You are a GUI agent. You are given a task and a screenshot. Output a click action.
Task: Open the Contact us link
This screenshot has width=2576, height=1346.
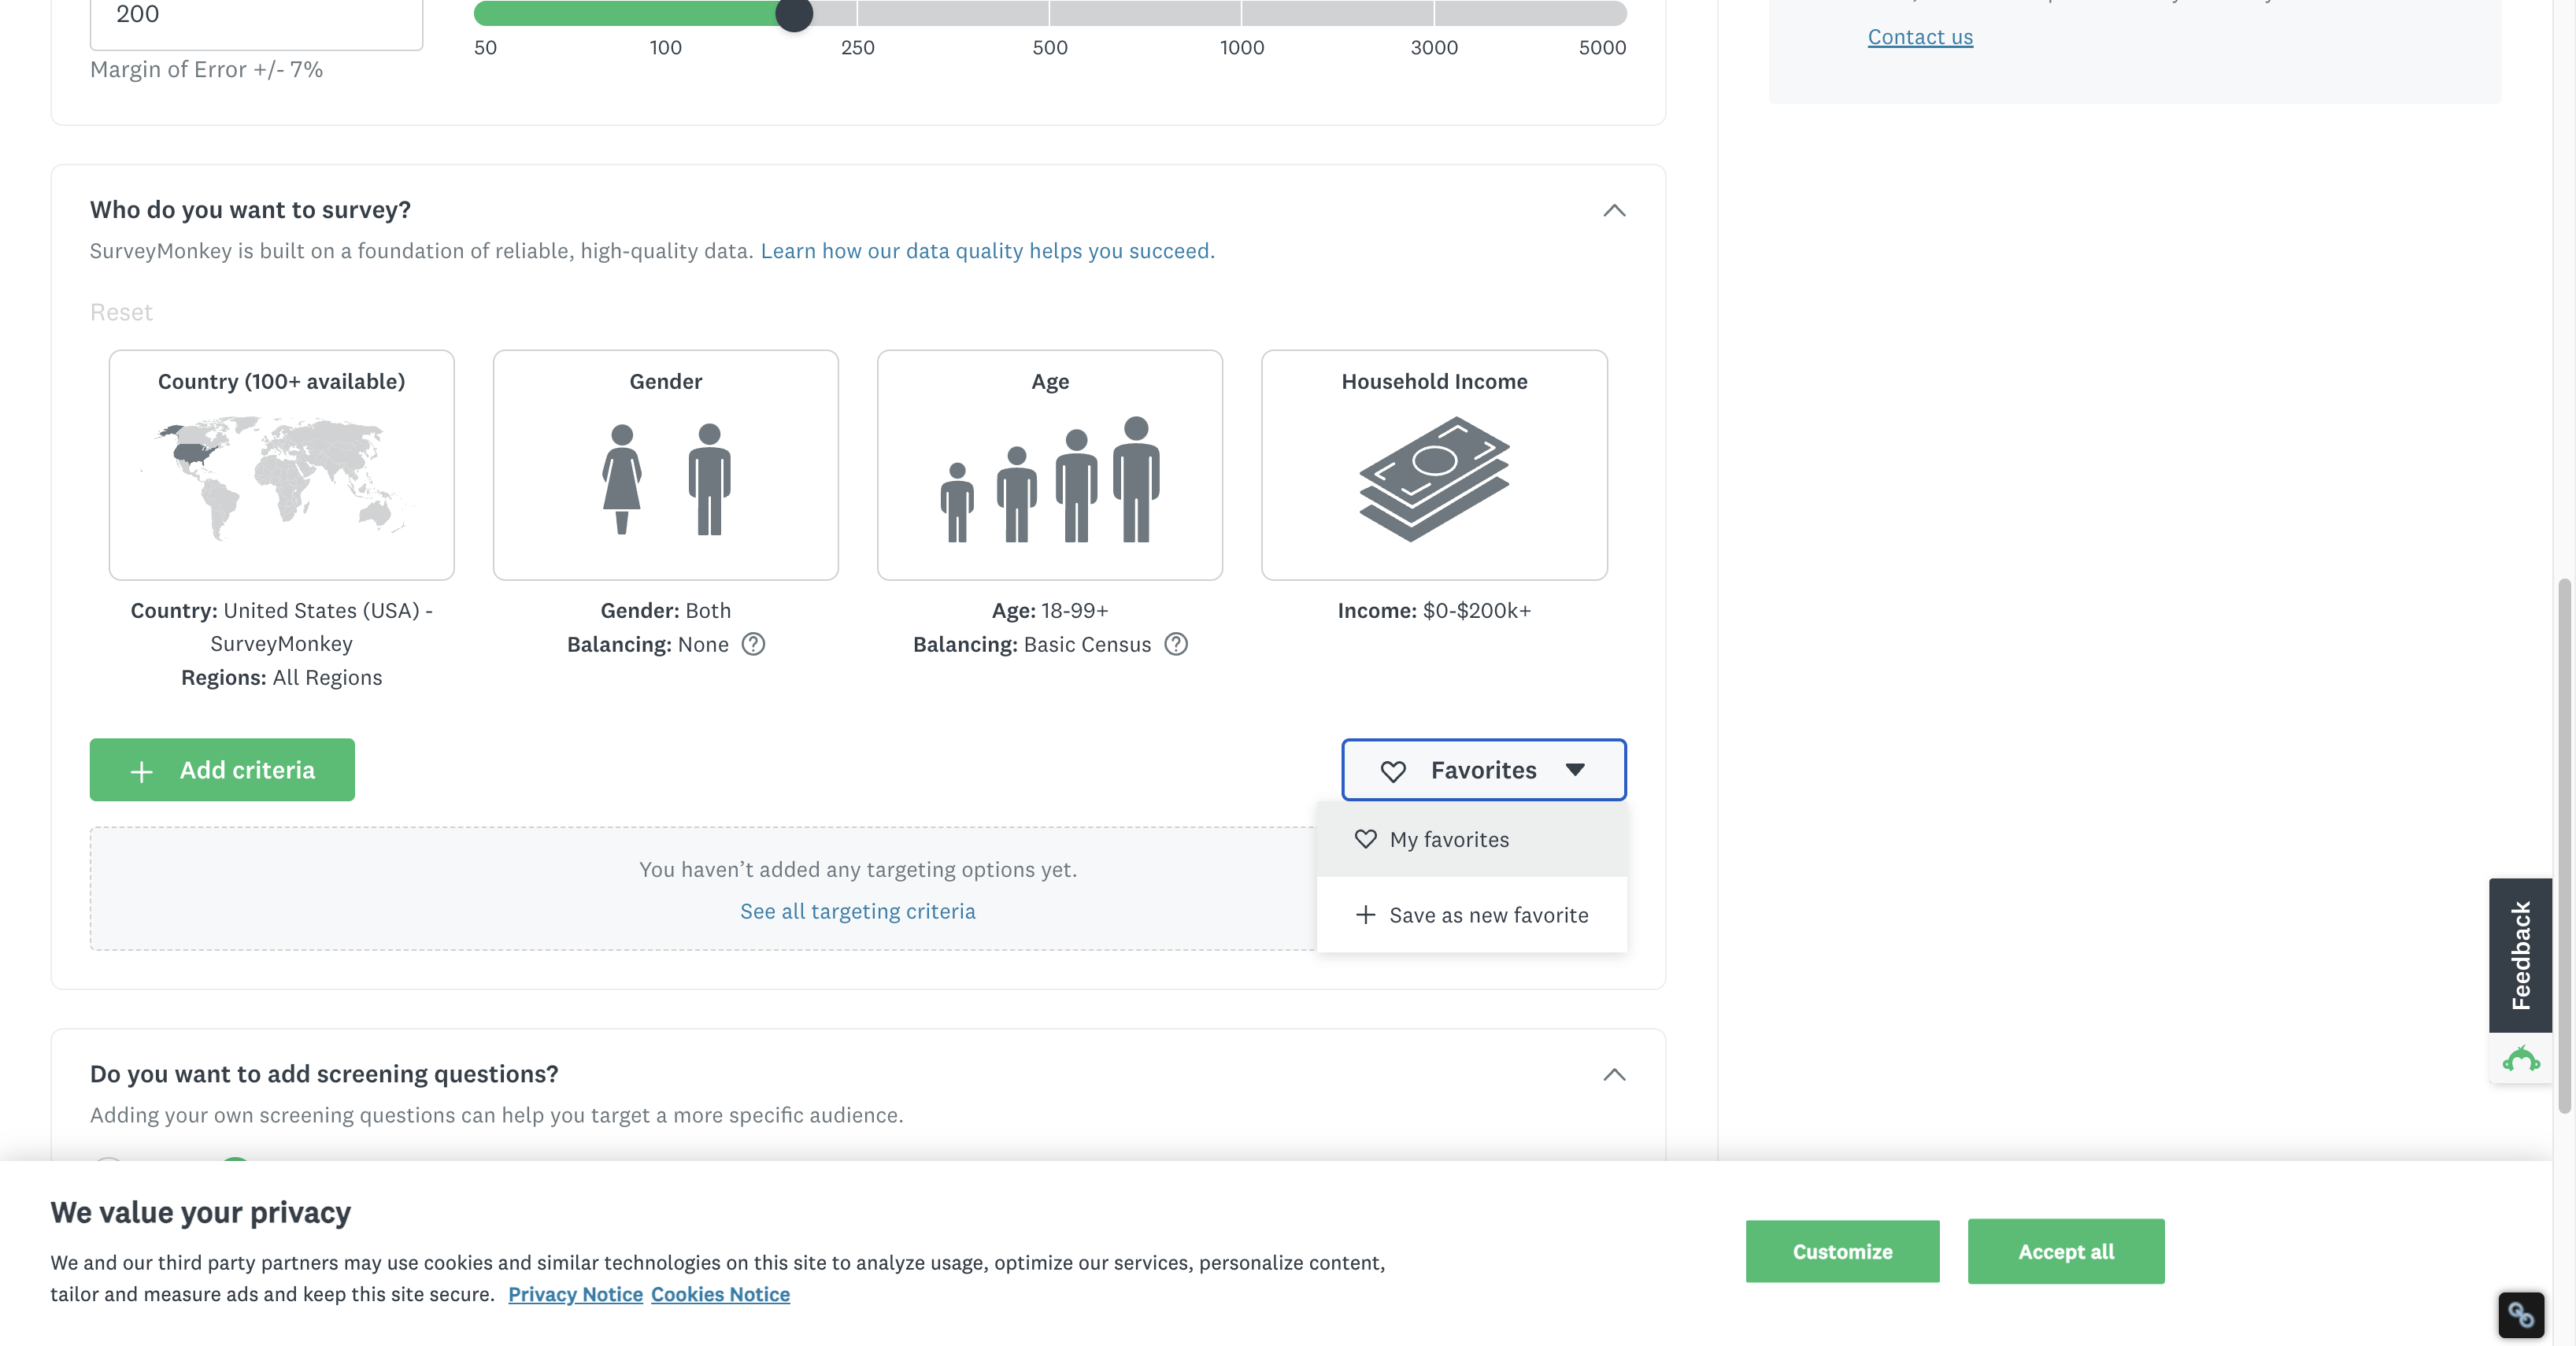tap(1920, 37)
